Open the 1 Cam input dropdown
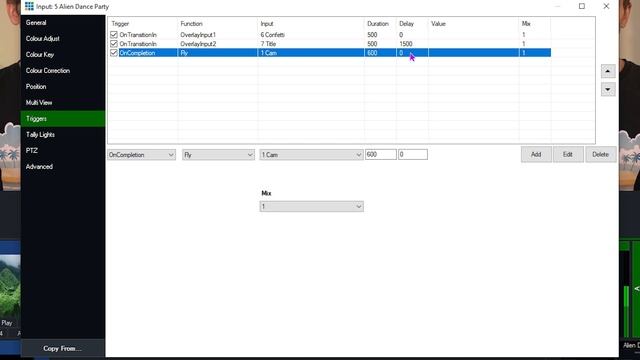Screen dimensions: 640x360 (x=311, y=155)
